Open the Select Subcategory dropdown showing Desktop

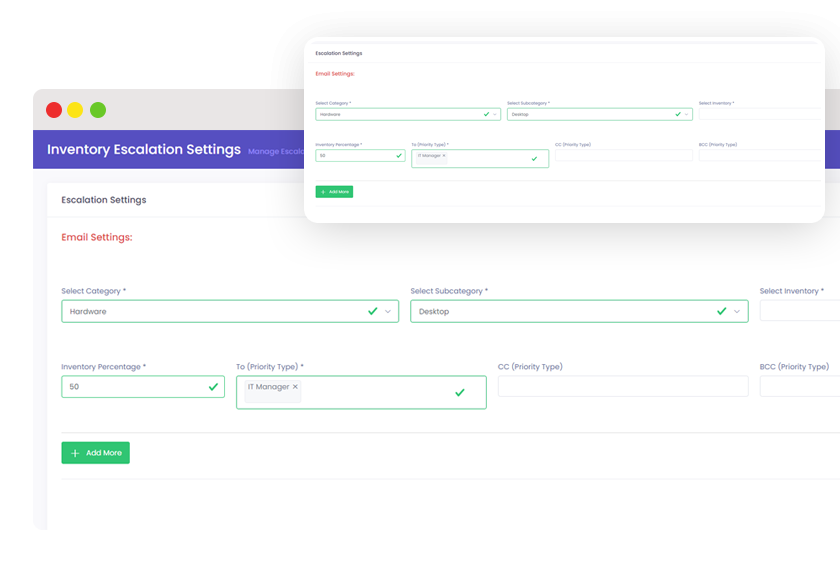point(579,311)
